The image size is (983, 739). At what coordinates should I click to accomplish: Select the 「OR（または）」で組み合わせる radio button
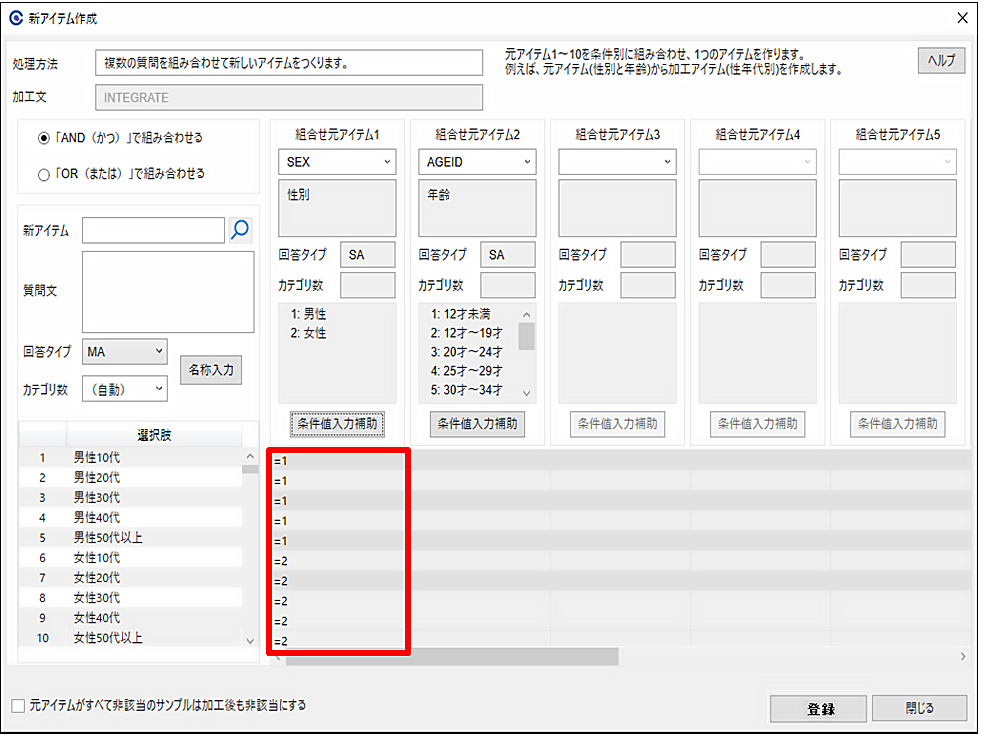(x=44, y=174)
